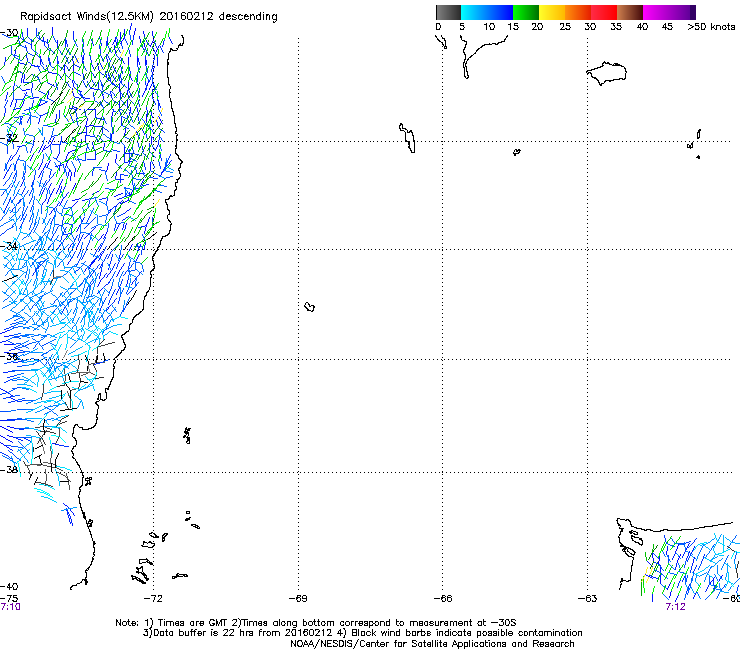Click the '-72' longitude label
Viewport: 740px width, 650px height.
[153, 598]
